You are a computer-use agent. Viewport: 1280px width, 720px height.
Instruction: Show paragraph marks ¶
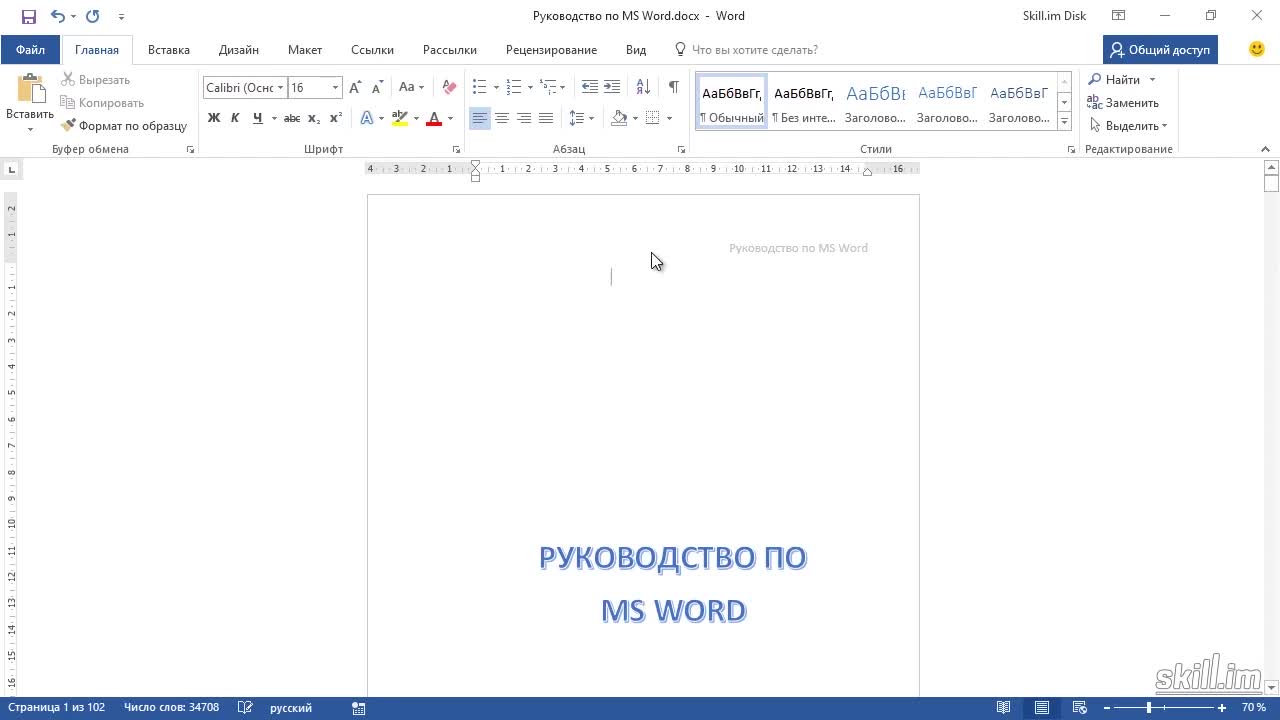674,87
